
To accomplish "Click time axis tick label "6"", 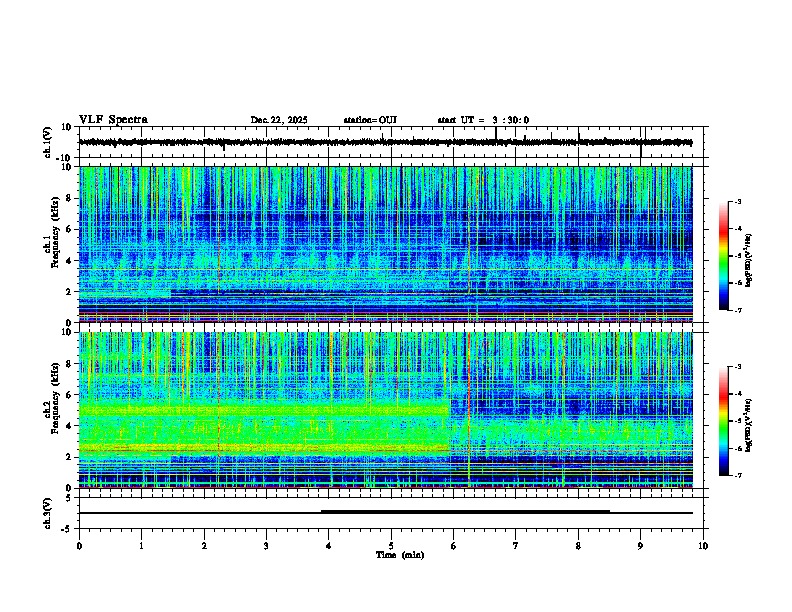I will 454,546.
